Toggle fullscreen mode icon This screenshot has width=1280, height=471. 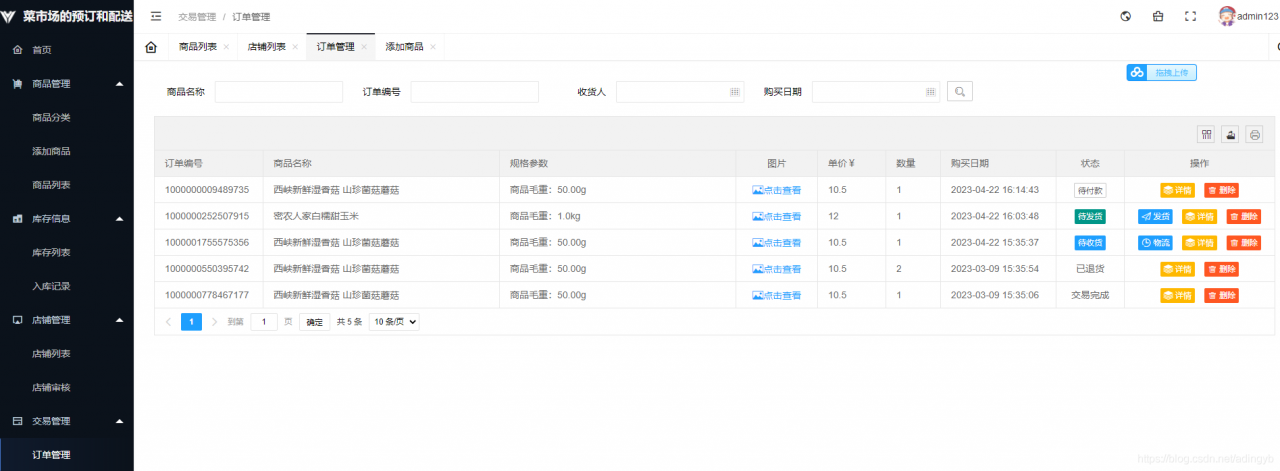coord(1190,16)
